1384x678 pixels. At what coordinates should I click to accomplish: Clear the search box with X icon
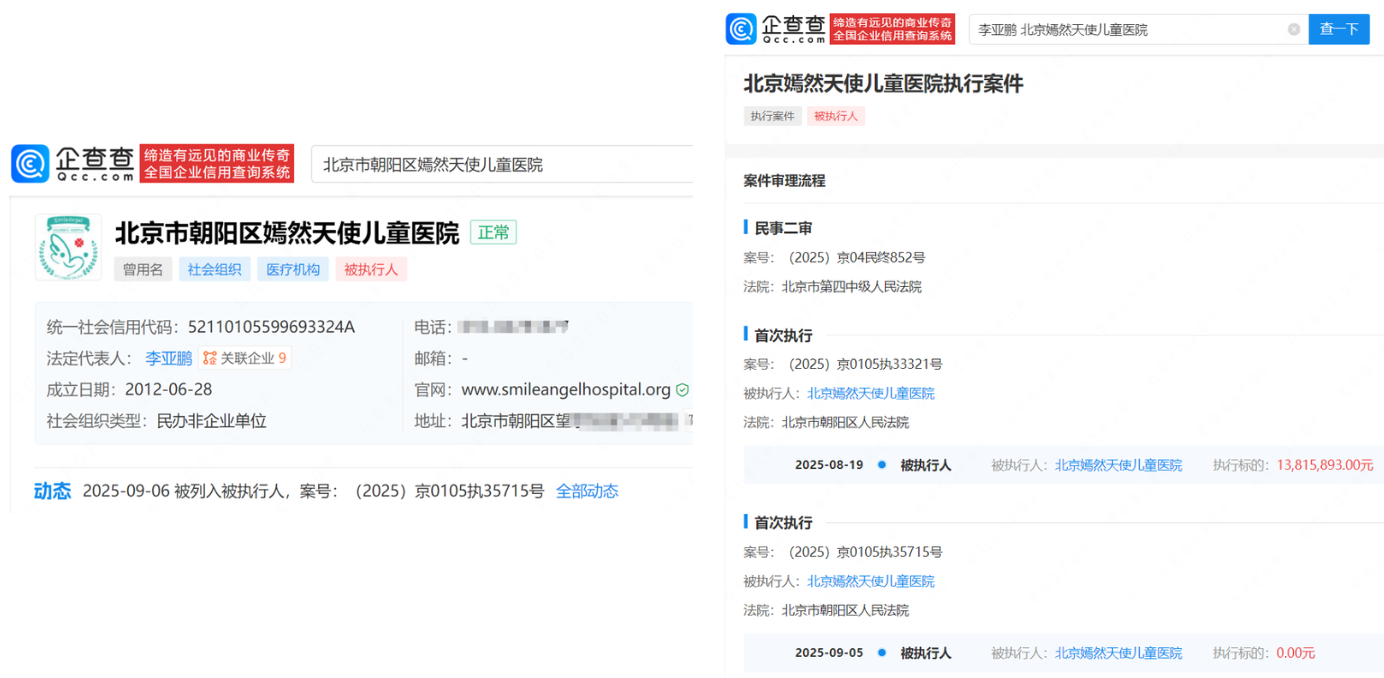point(1293,30)
